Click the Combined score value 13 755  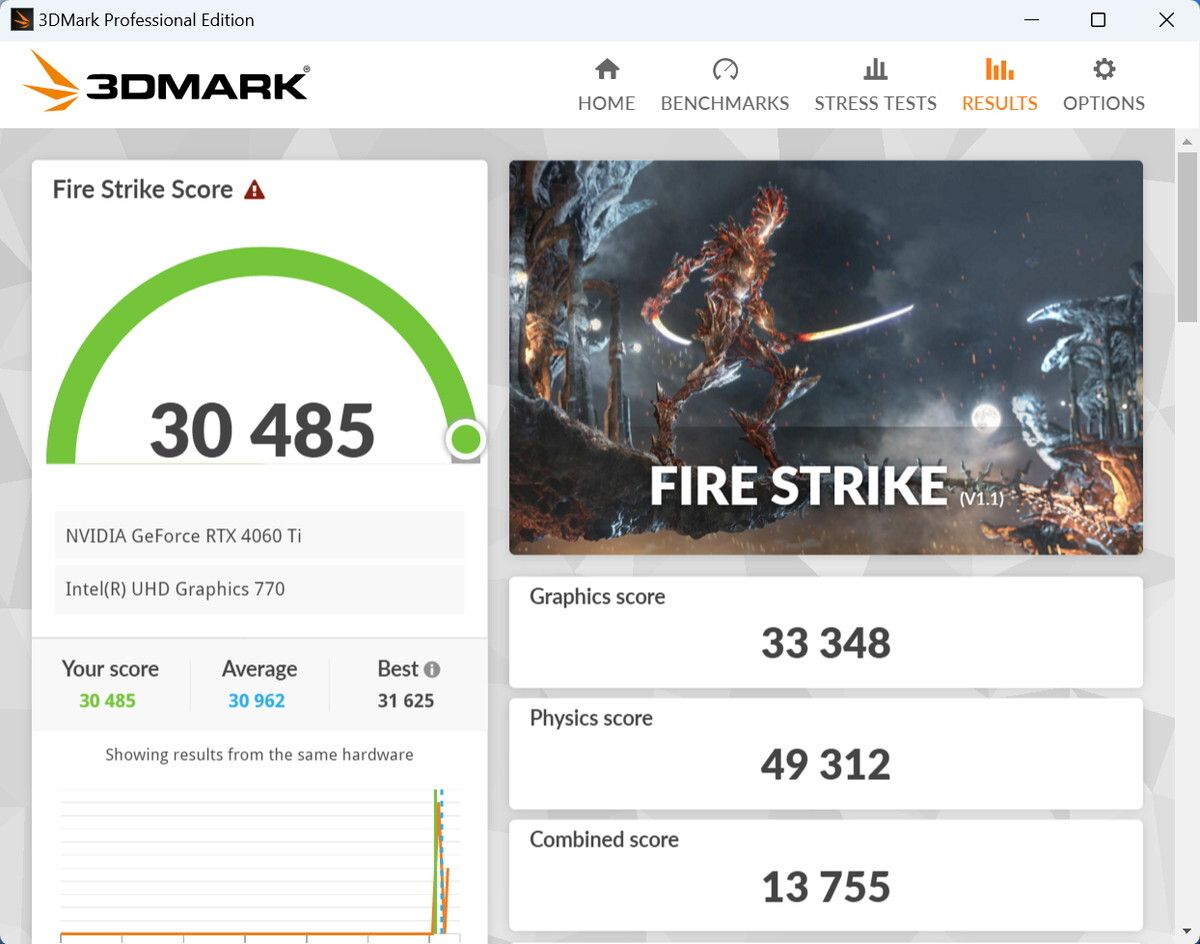pyautogui.click(x=826, y=887)
